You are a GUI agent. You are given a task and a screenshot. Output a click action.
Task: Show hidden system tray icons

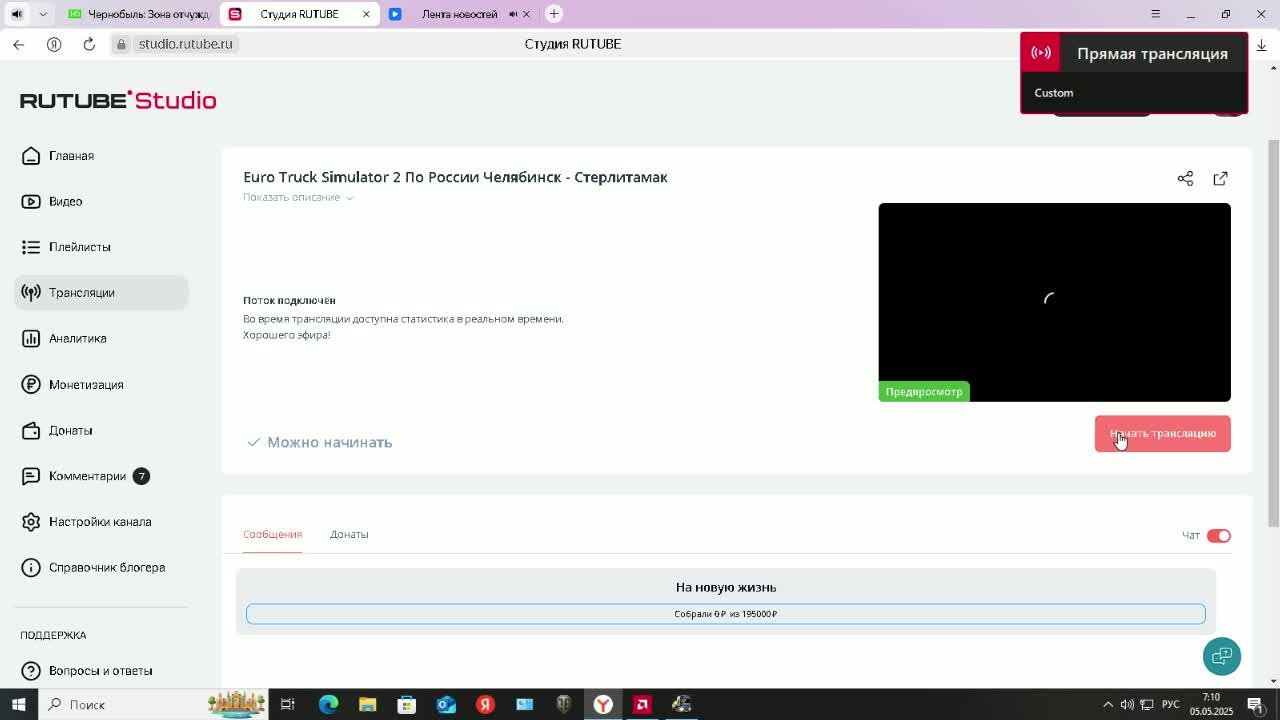[x=1107, y=705]
